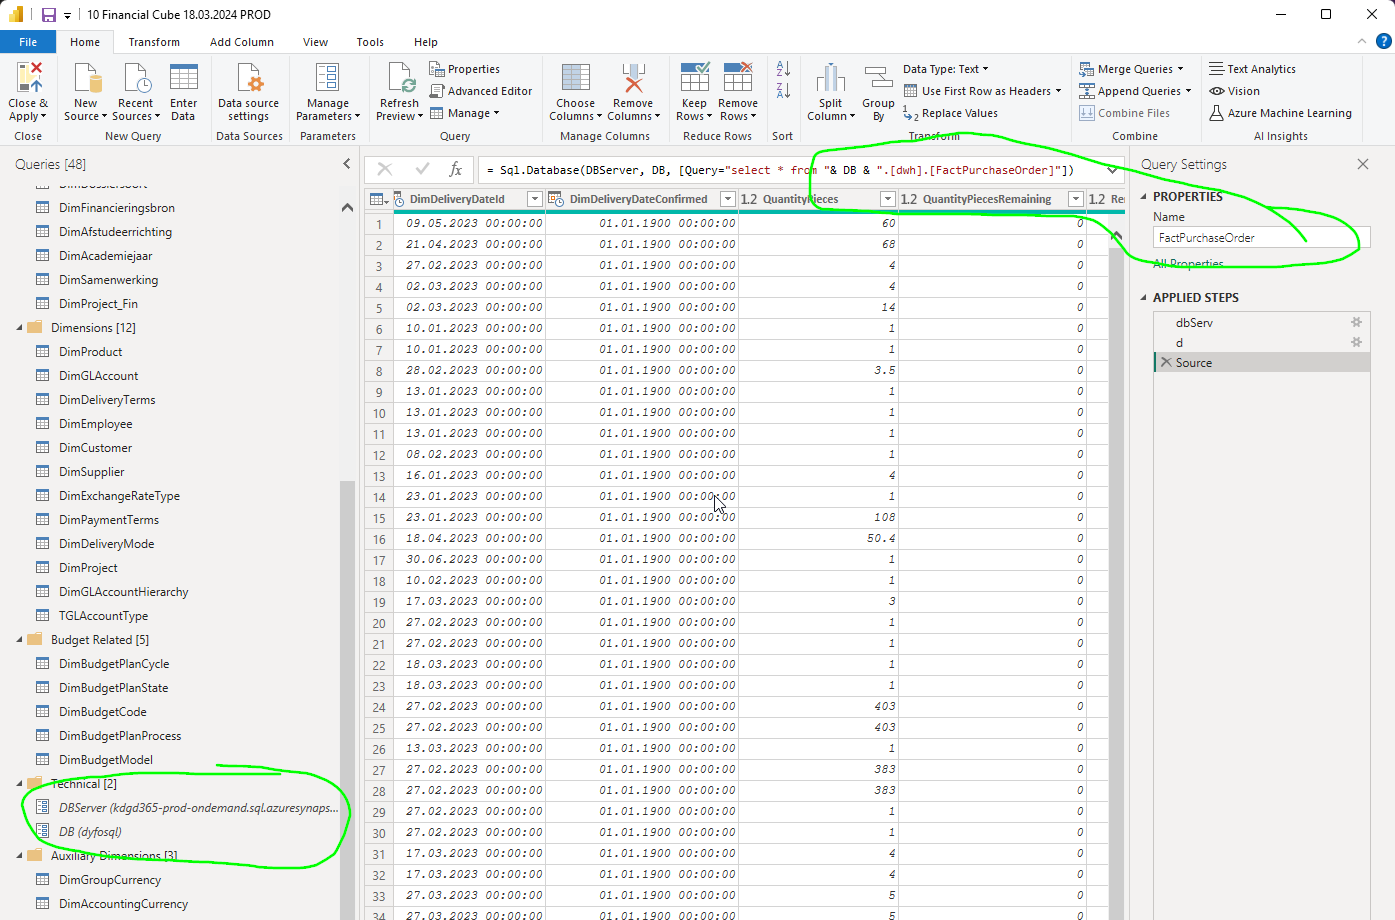Viewport: 1395px width, 920px height.
Task: Delete the Source applied step
Action: click(1166, 362)
